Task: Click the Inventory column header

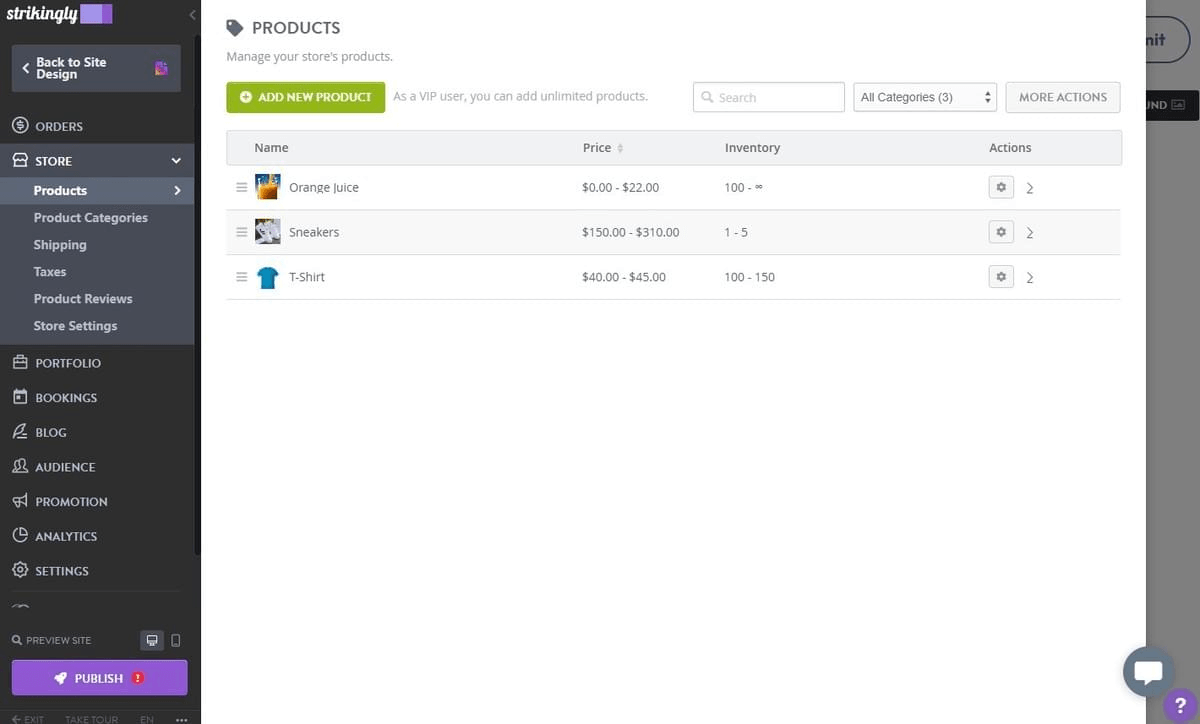Action: tap(752, 147)
